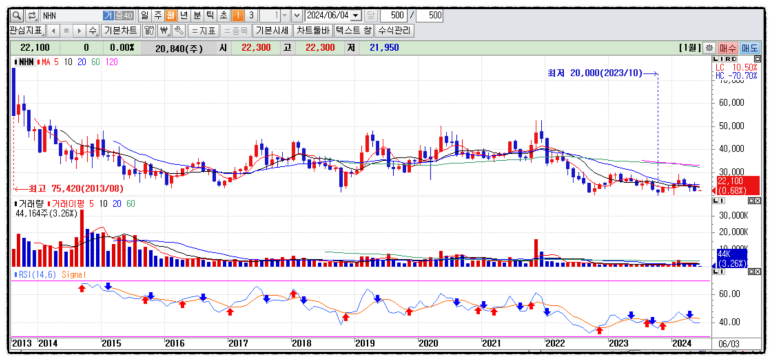Viewport: 773px width, 361px height.
Task: Open the 수 adjusted price dropdown button
Action: click(x=92, y=31)
